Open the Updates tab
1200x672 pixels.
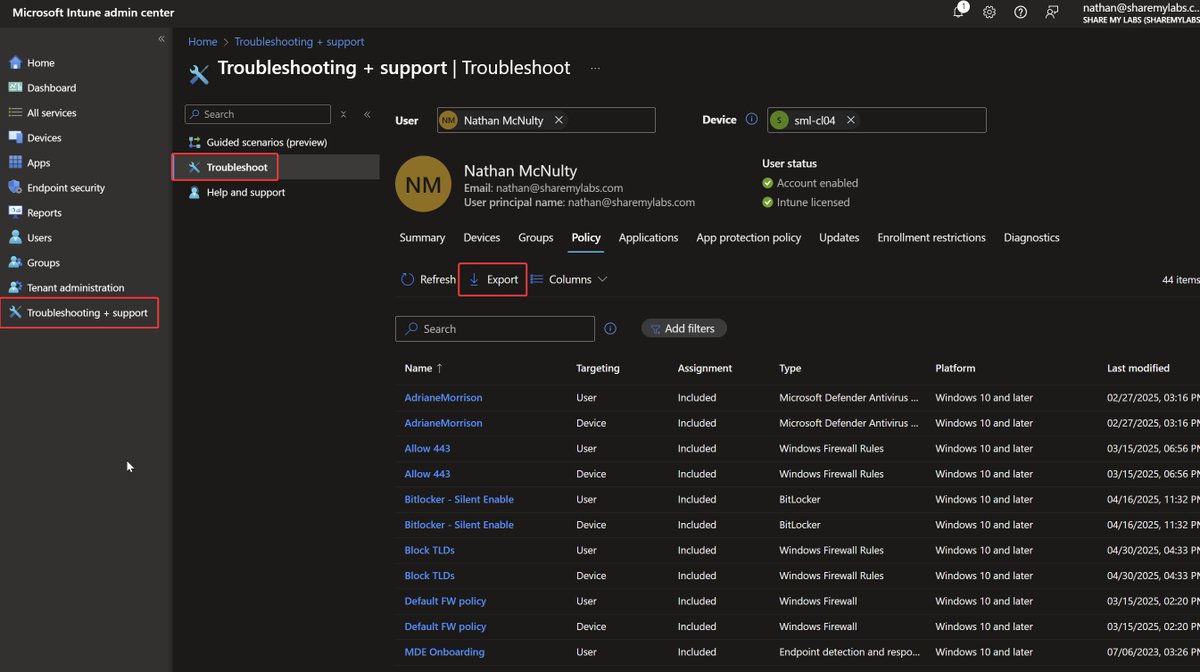tap(839, 238)
